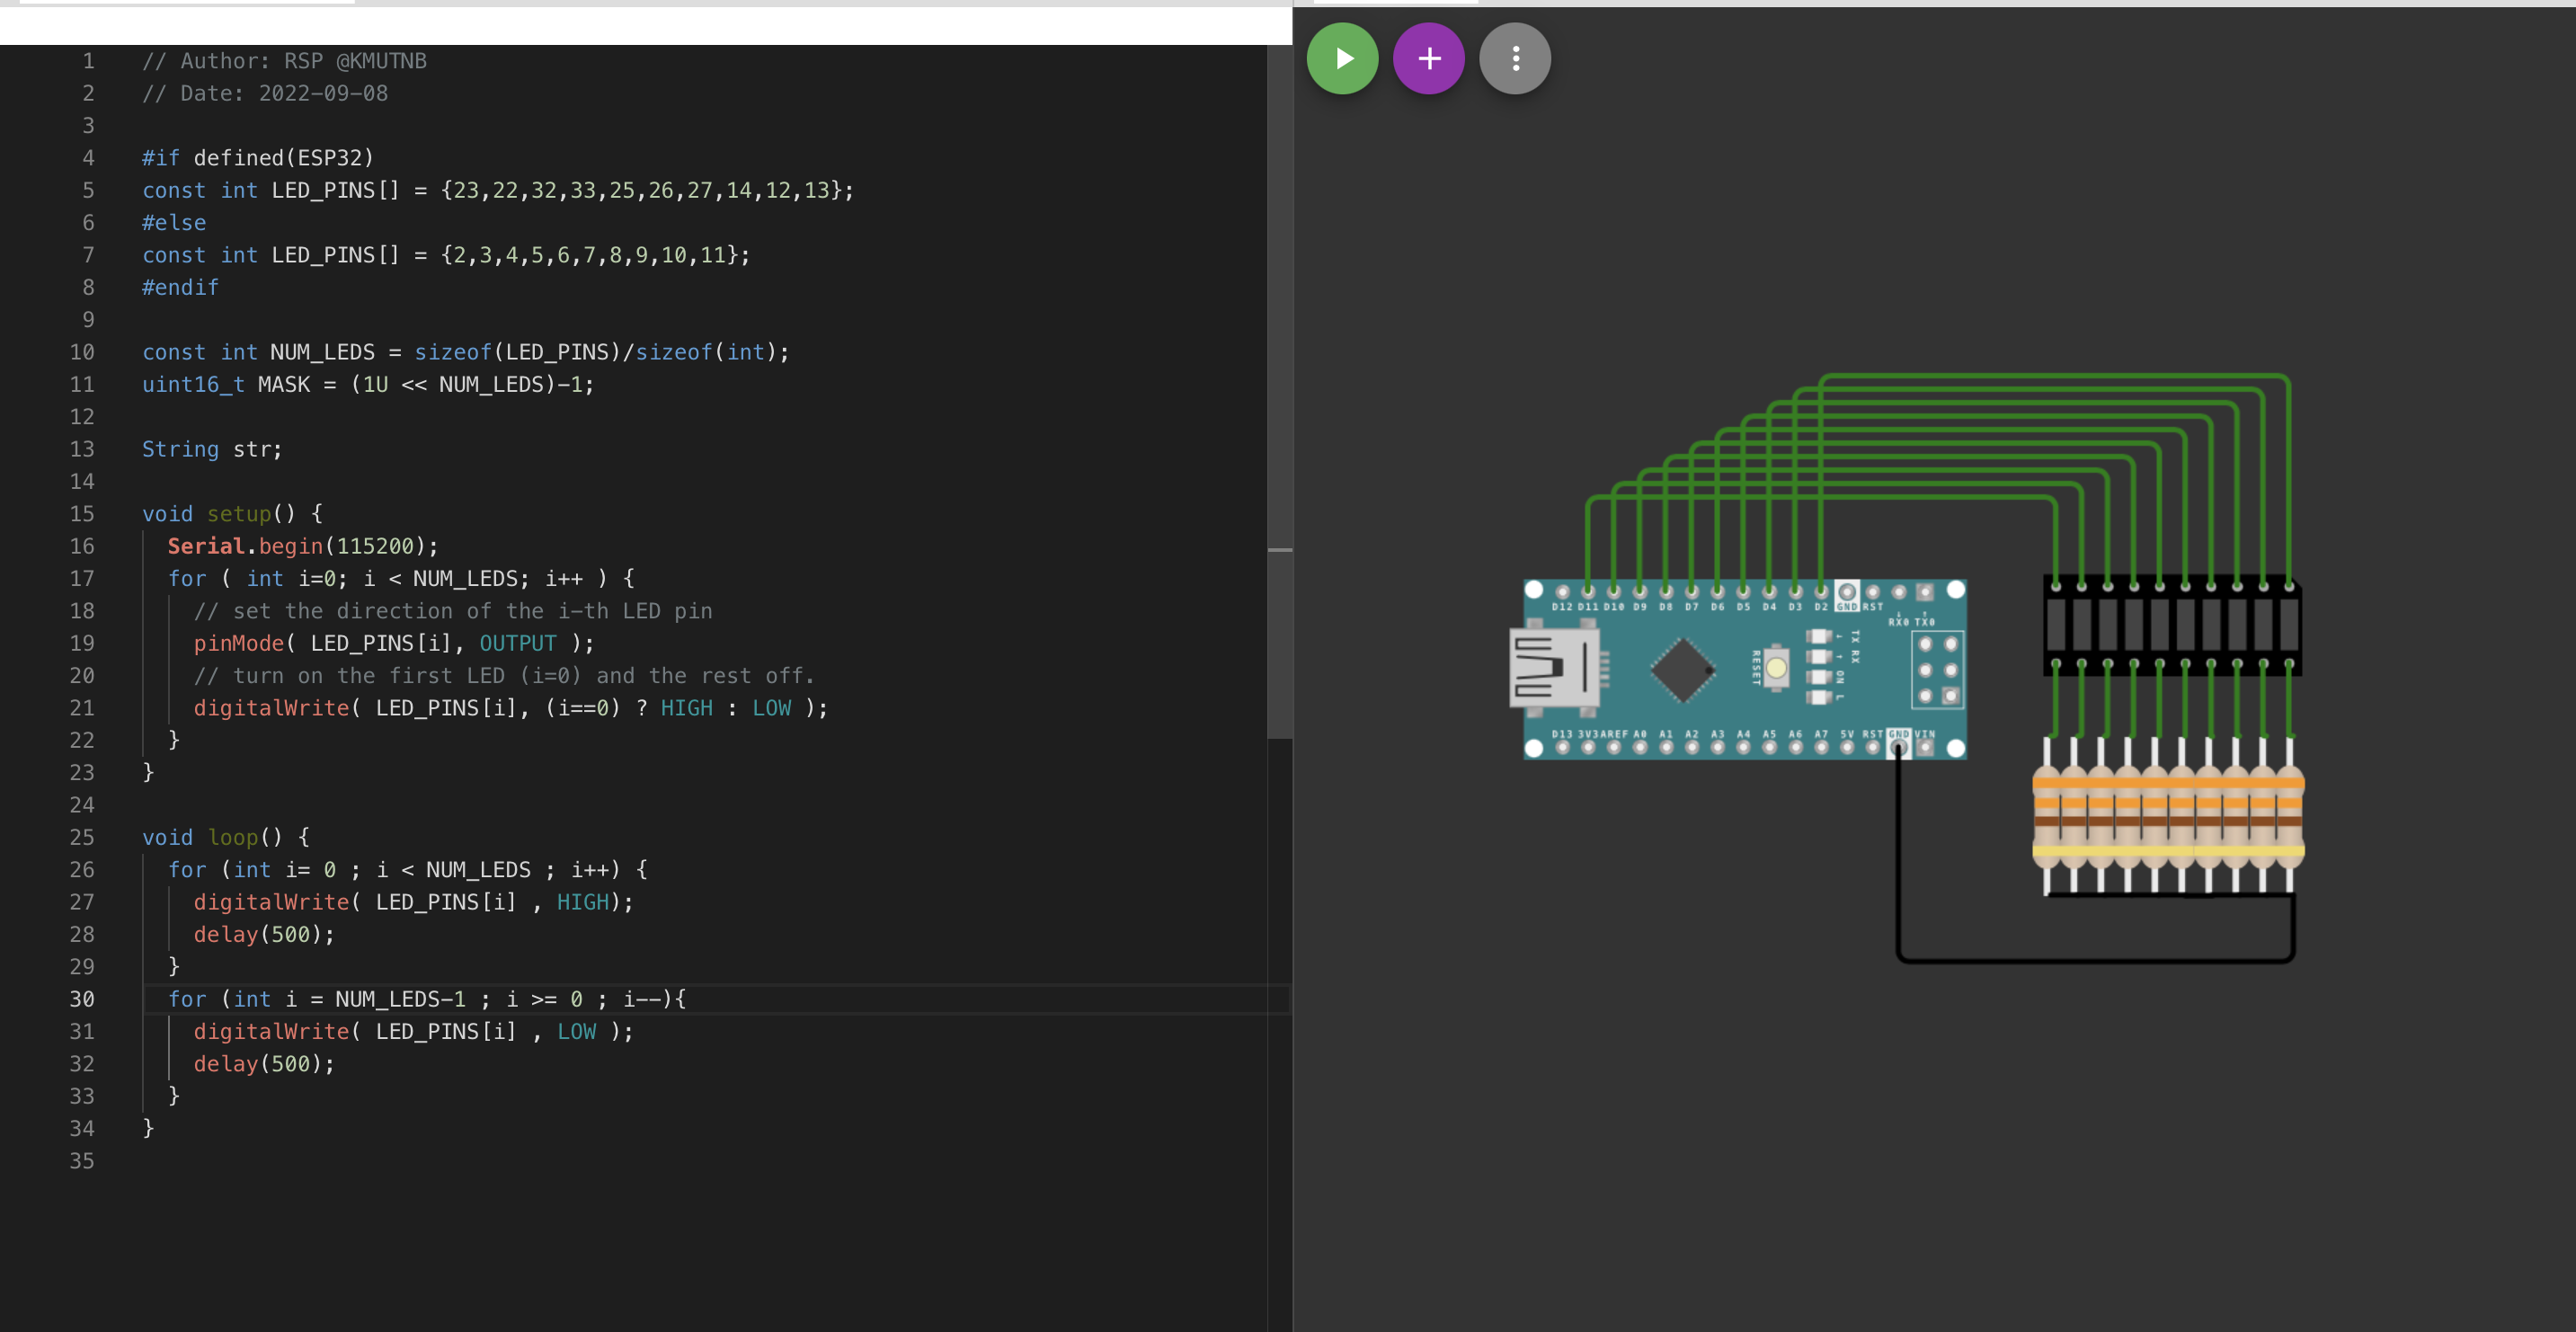Screen dimensions: 2576x1332
Task: Start the simulation with the green play button
Action: coord(1342,59)
